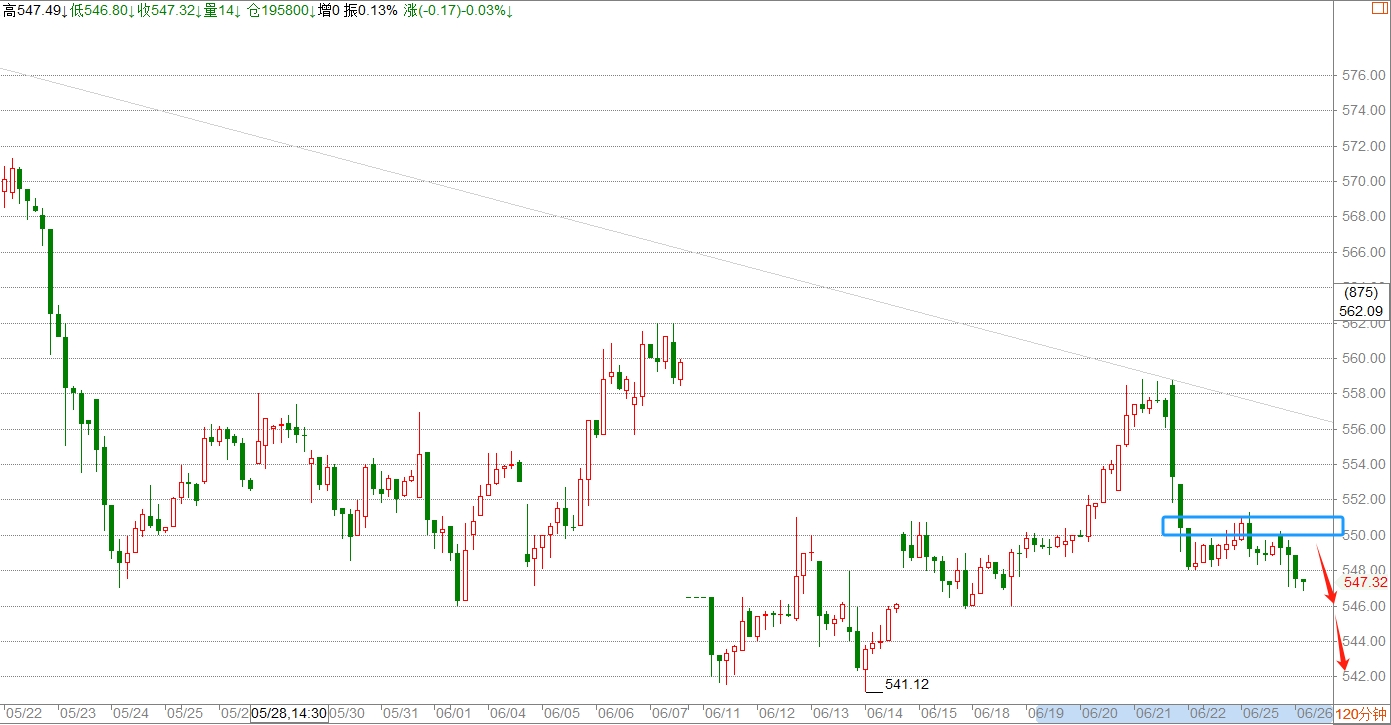The height and width of the screenshot is (725, 1391).
Task: Click the 541.12 lowest price label
Action: tap(907, 684)
